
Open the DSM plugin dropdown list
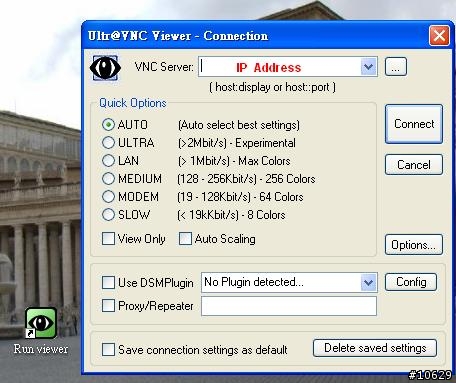pos(368,283)
